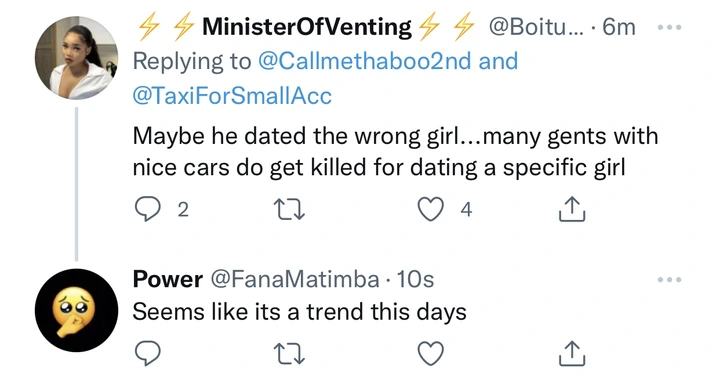The image size is (720, 376).
Task: View Power's emoji avatar
Action: click(76, 310)
